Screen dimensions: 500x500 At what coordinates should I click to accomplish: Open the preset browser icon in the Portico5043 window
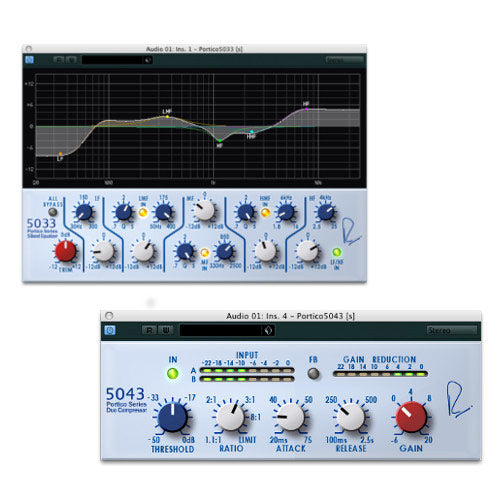[x=268, y=330]
